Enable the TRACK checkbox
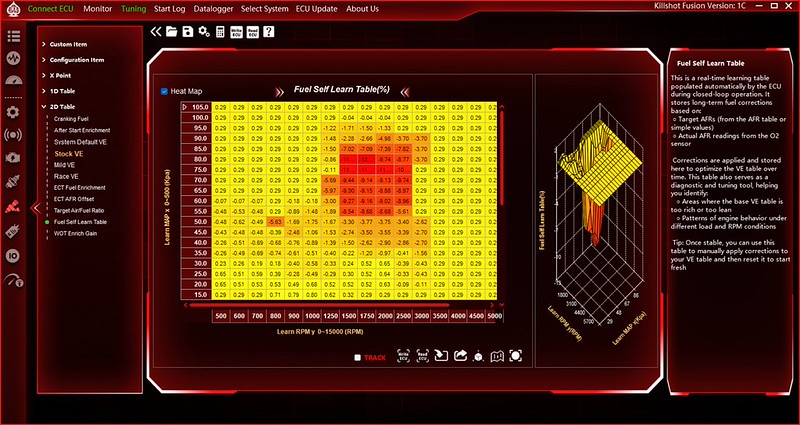 coord(358,358)
